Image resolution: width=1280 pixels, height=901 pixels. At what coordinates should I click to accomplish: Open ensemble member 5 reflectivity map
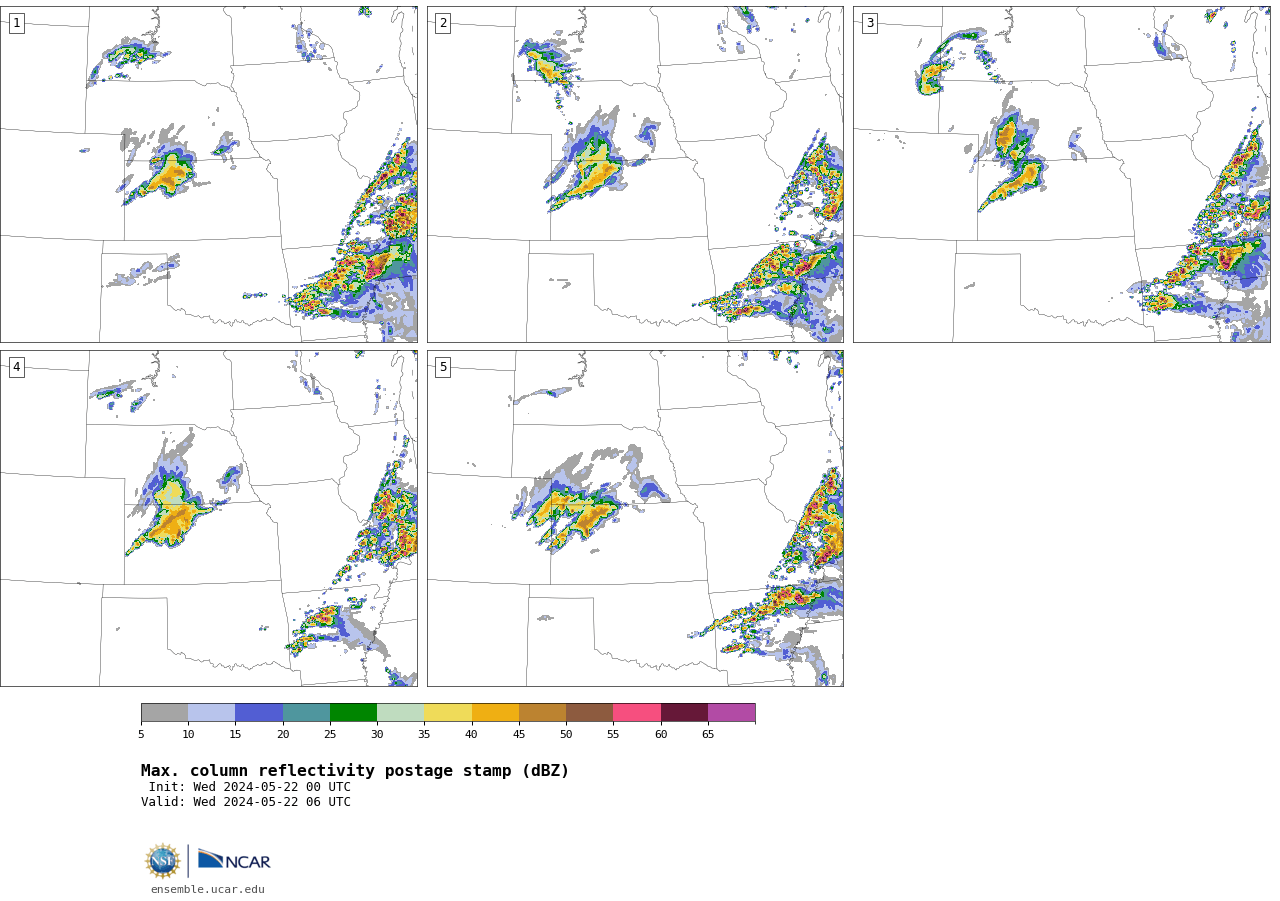(635, 518)
